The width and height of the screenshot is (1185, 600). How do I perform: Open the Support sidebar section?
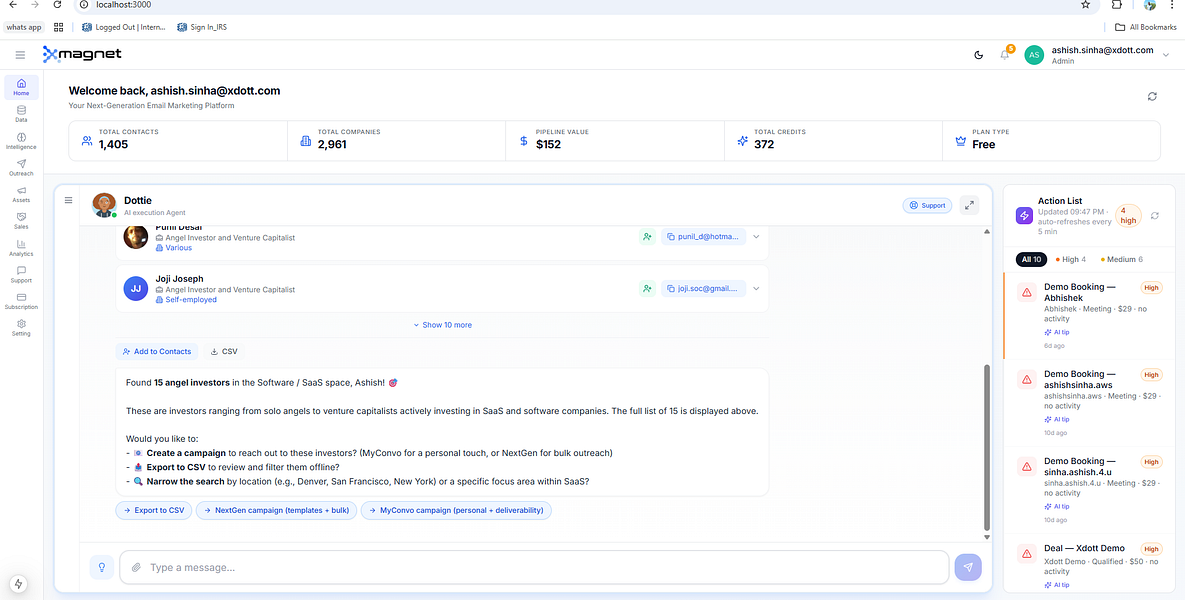[21, 274]
